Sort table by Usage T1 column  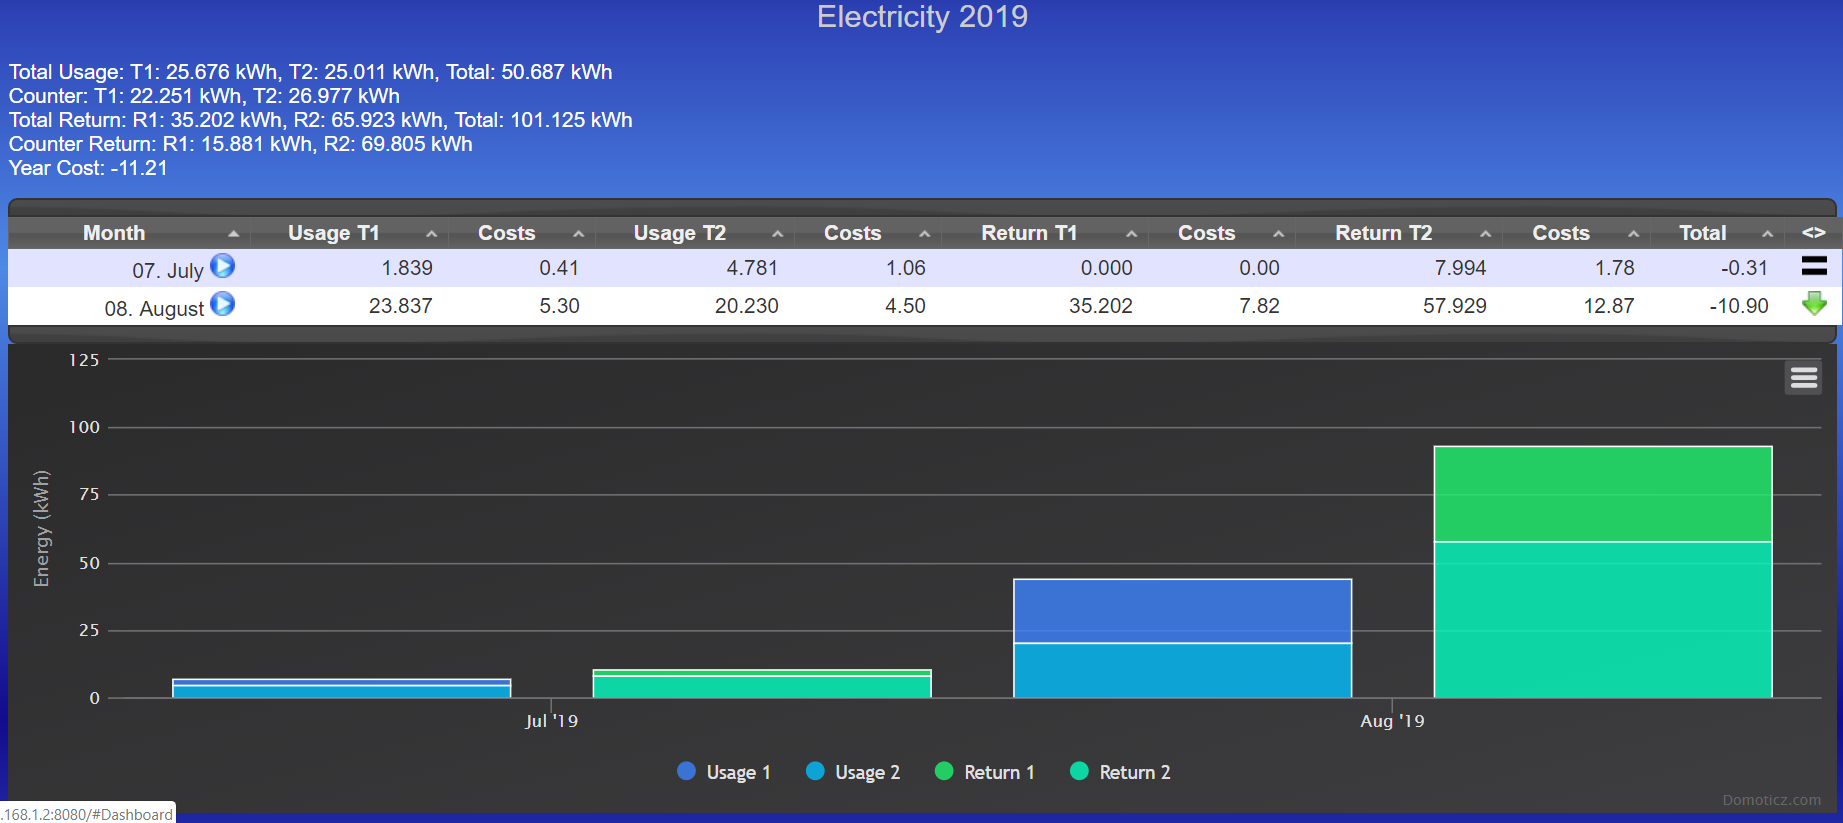pyautogui.click(x=334, y=233)
